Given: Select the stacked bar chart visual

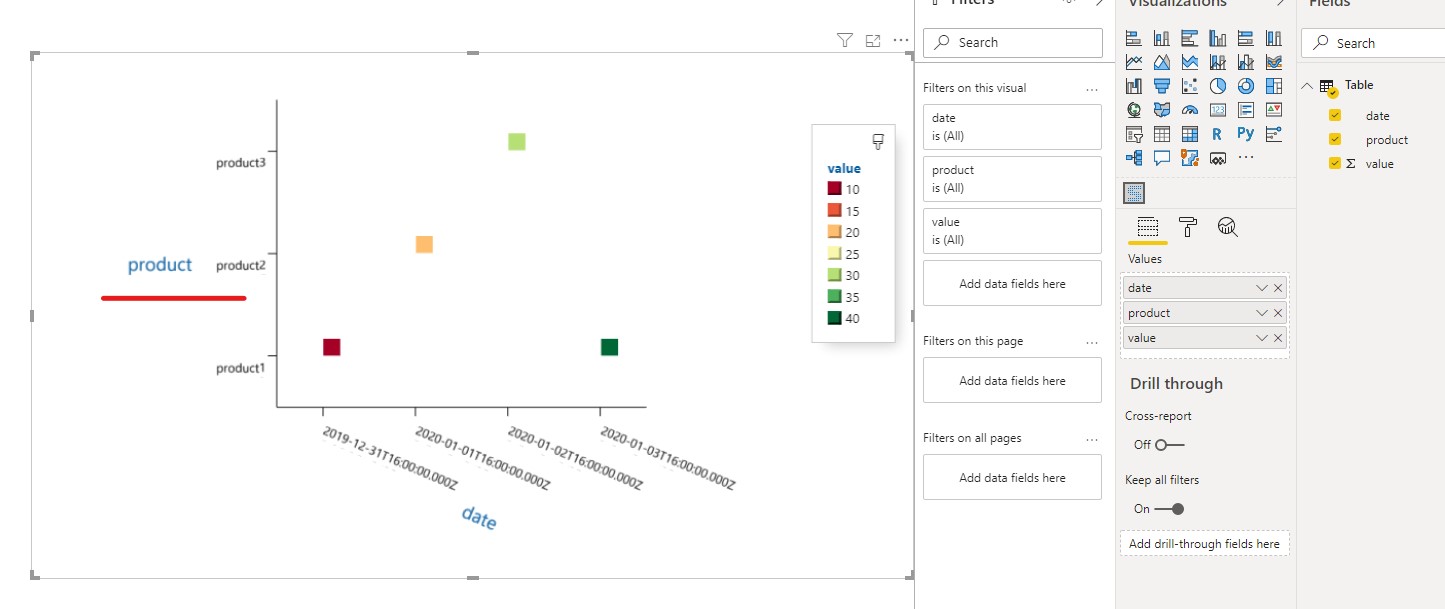Looking at the screenshot, I should click(x=1134, y=39).
